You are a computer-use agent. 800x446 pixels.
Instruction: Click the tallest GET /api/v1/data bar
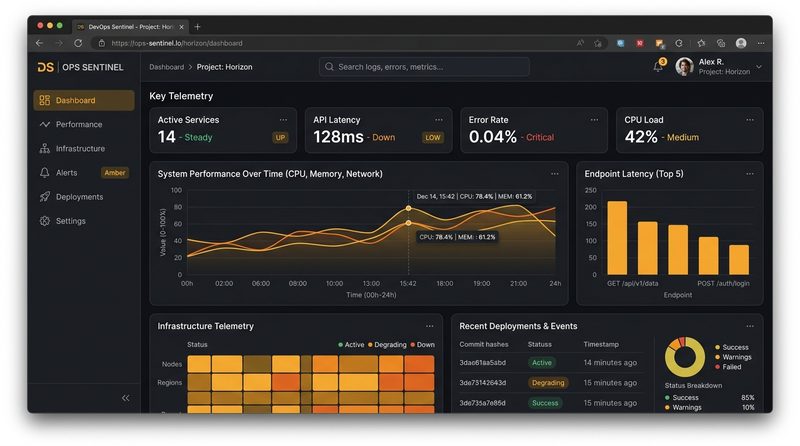[x=617, y=238]
